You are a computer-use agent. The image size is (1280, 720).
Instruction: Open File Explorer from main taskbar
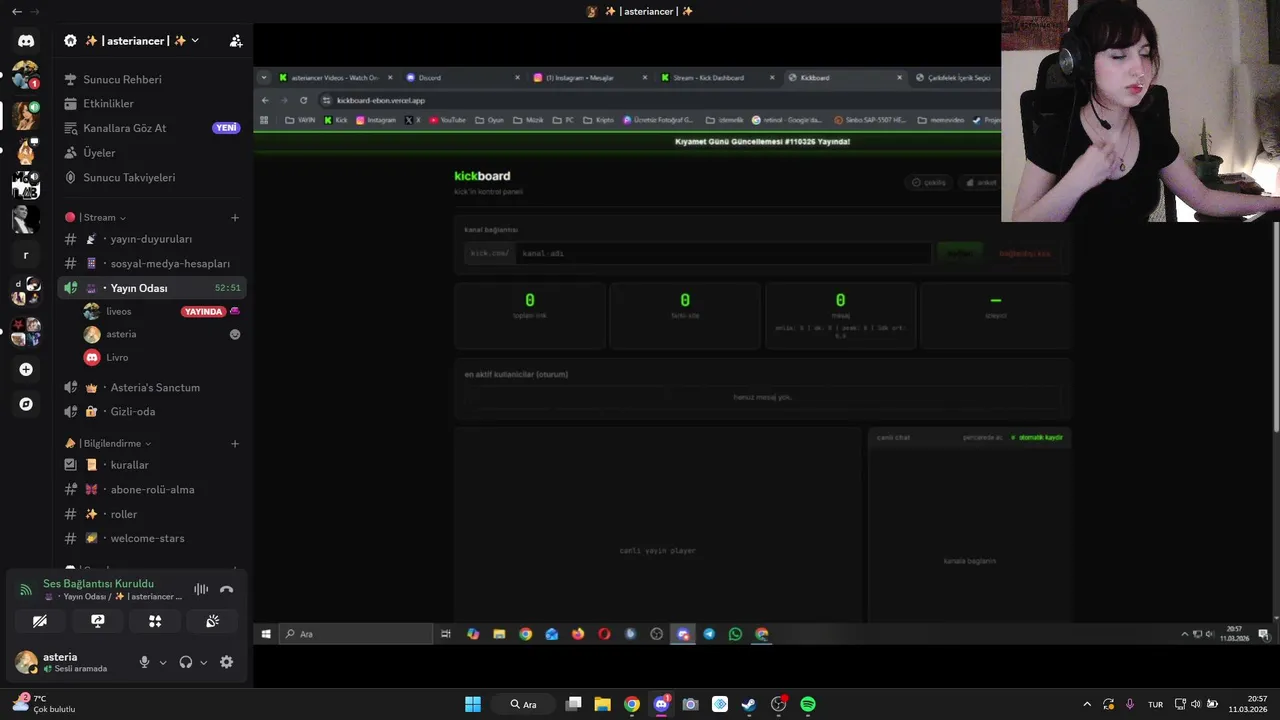(602, 704)
